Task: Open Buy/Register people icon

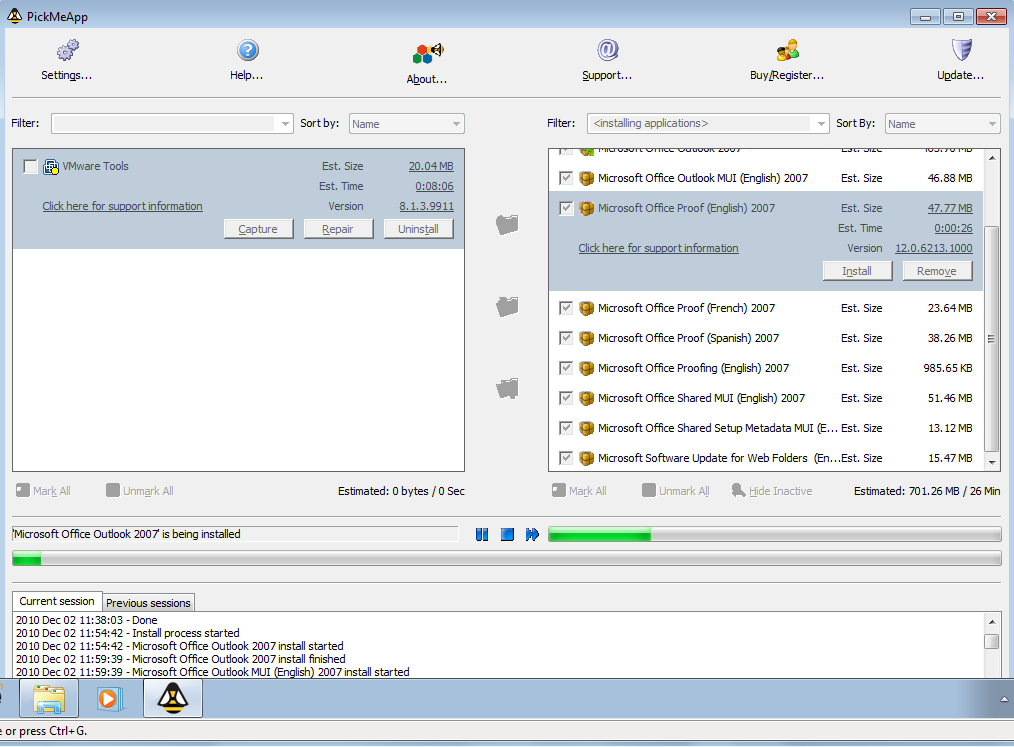Action: tap(788, 50)
